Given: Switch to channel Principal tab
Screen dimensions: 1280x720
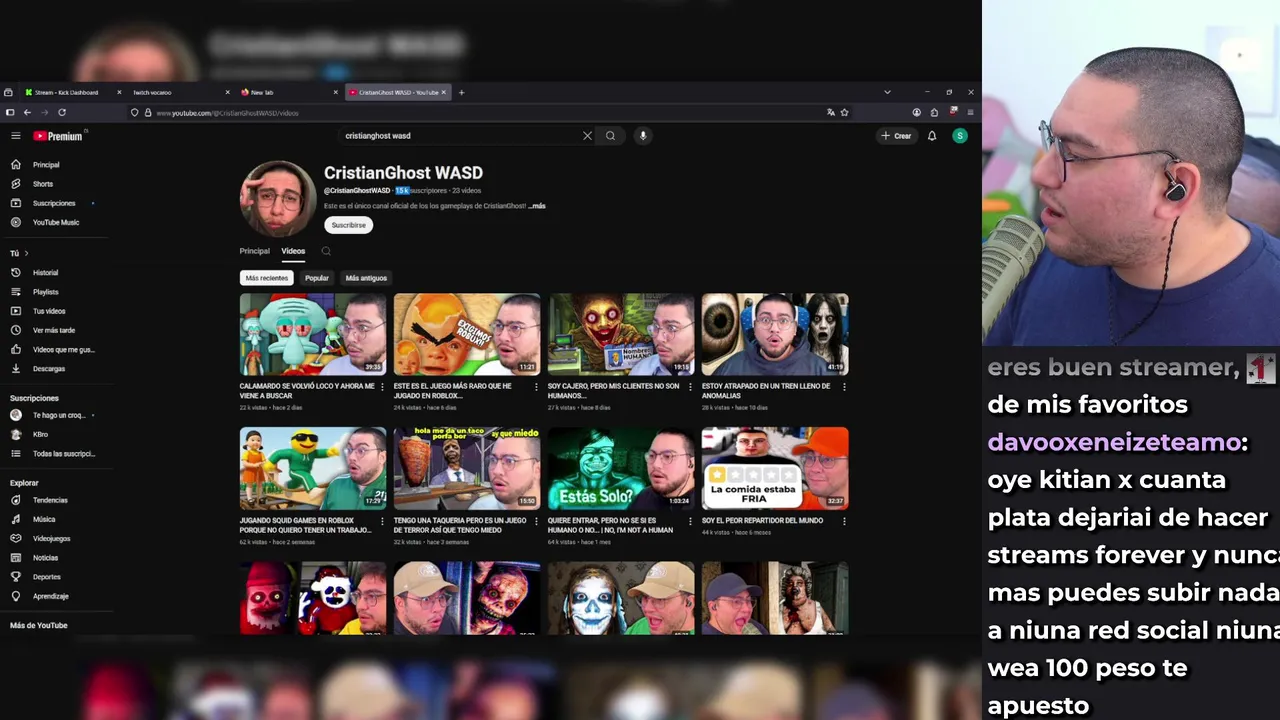Looking at the screenshot, I should (x=254, y=251).
